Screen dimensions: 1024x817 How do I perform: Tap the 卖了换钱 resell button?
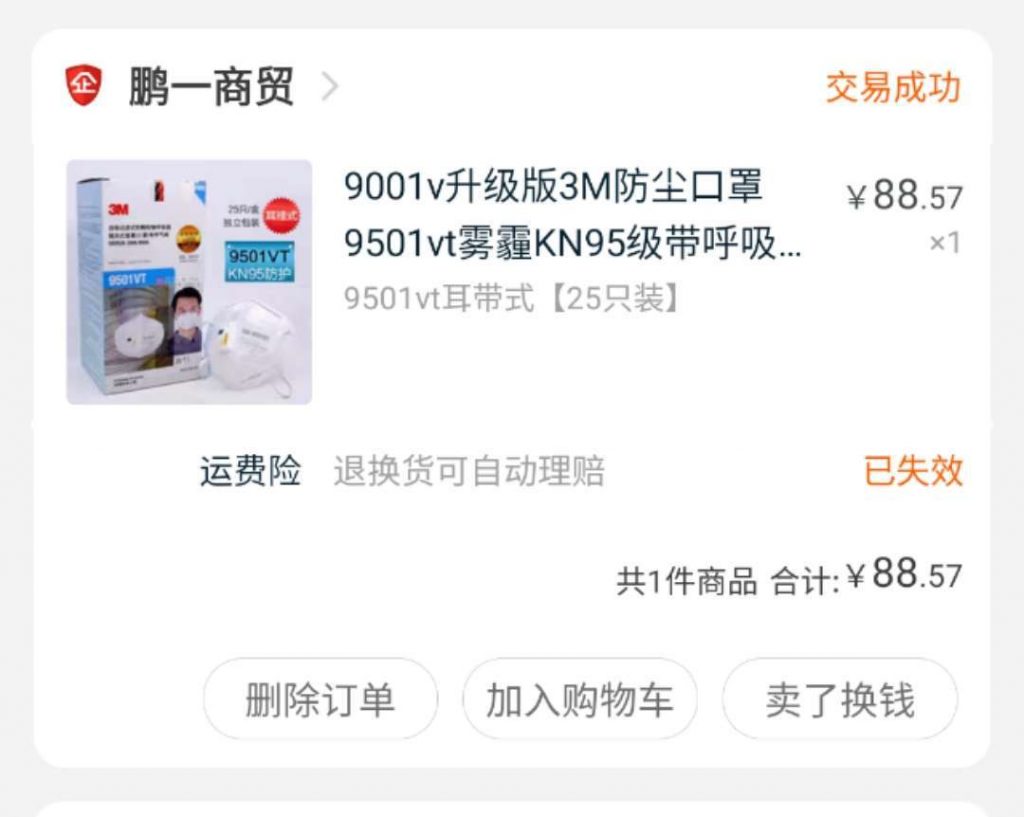(x=840, y=699)
